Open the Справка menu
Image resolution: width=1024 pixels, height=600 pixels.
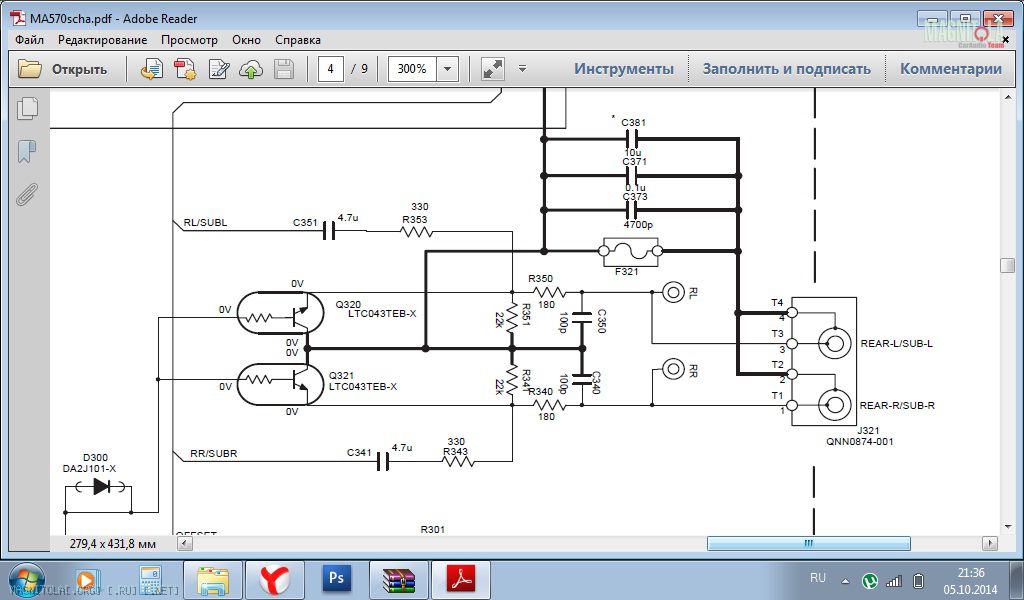coord(298,40)
